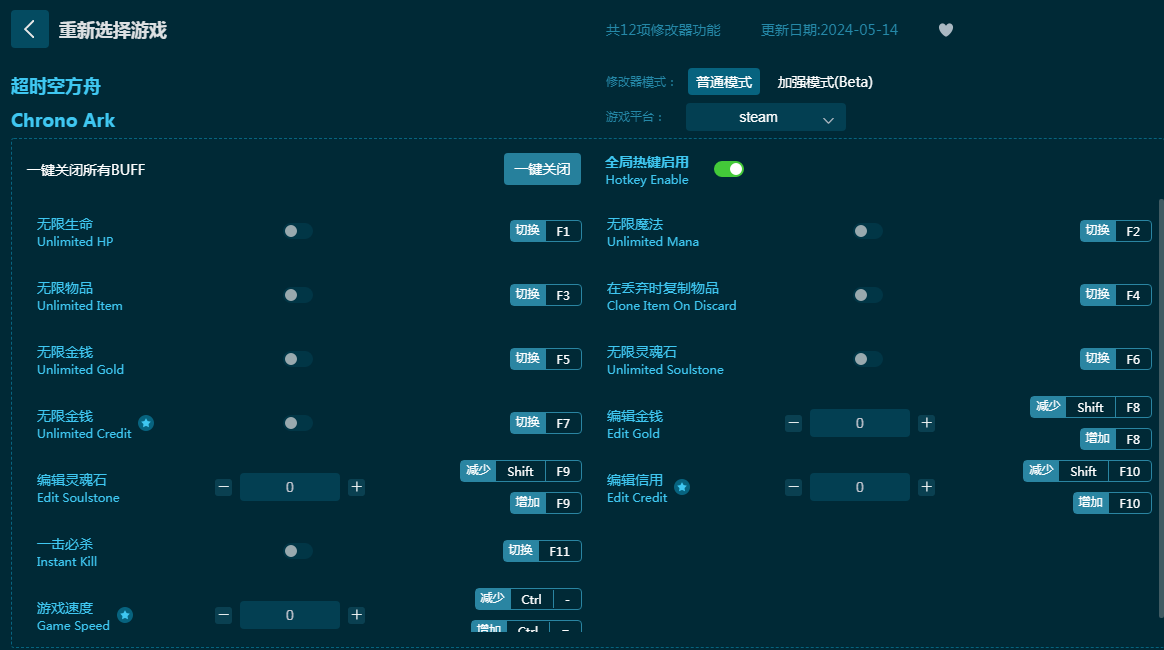This screenshot has width=1164, height=650.
Task: Click 重新选择游戏 title text
Action: 113,30
